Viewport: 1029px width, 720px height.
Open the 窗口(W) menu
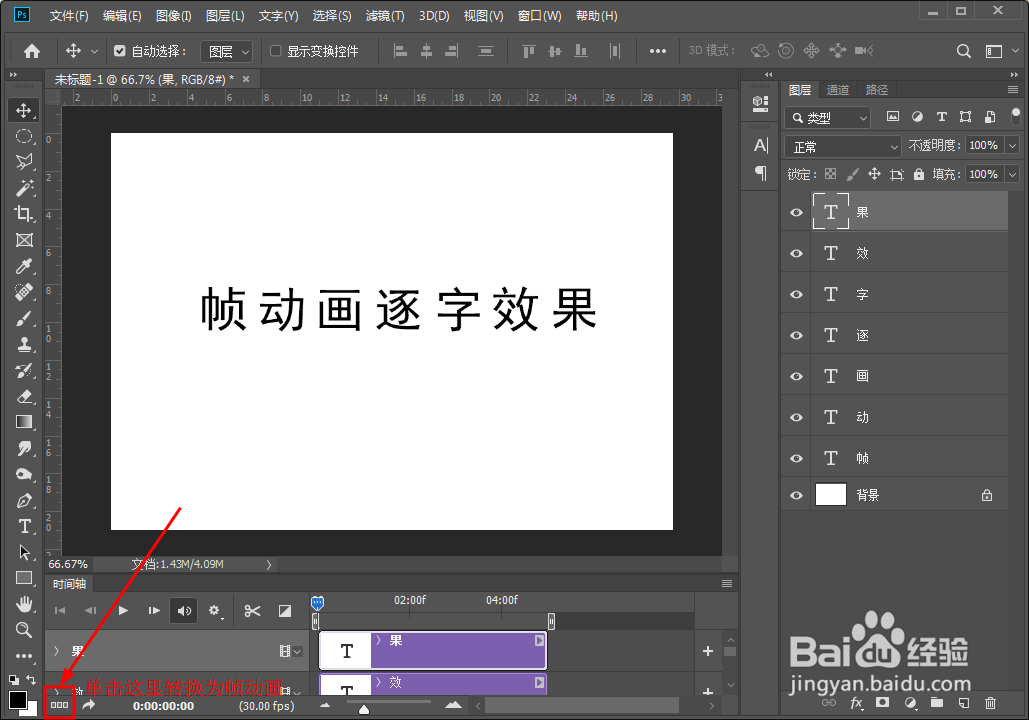[539, 16]
